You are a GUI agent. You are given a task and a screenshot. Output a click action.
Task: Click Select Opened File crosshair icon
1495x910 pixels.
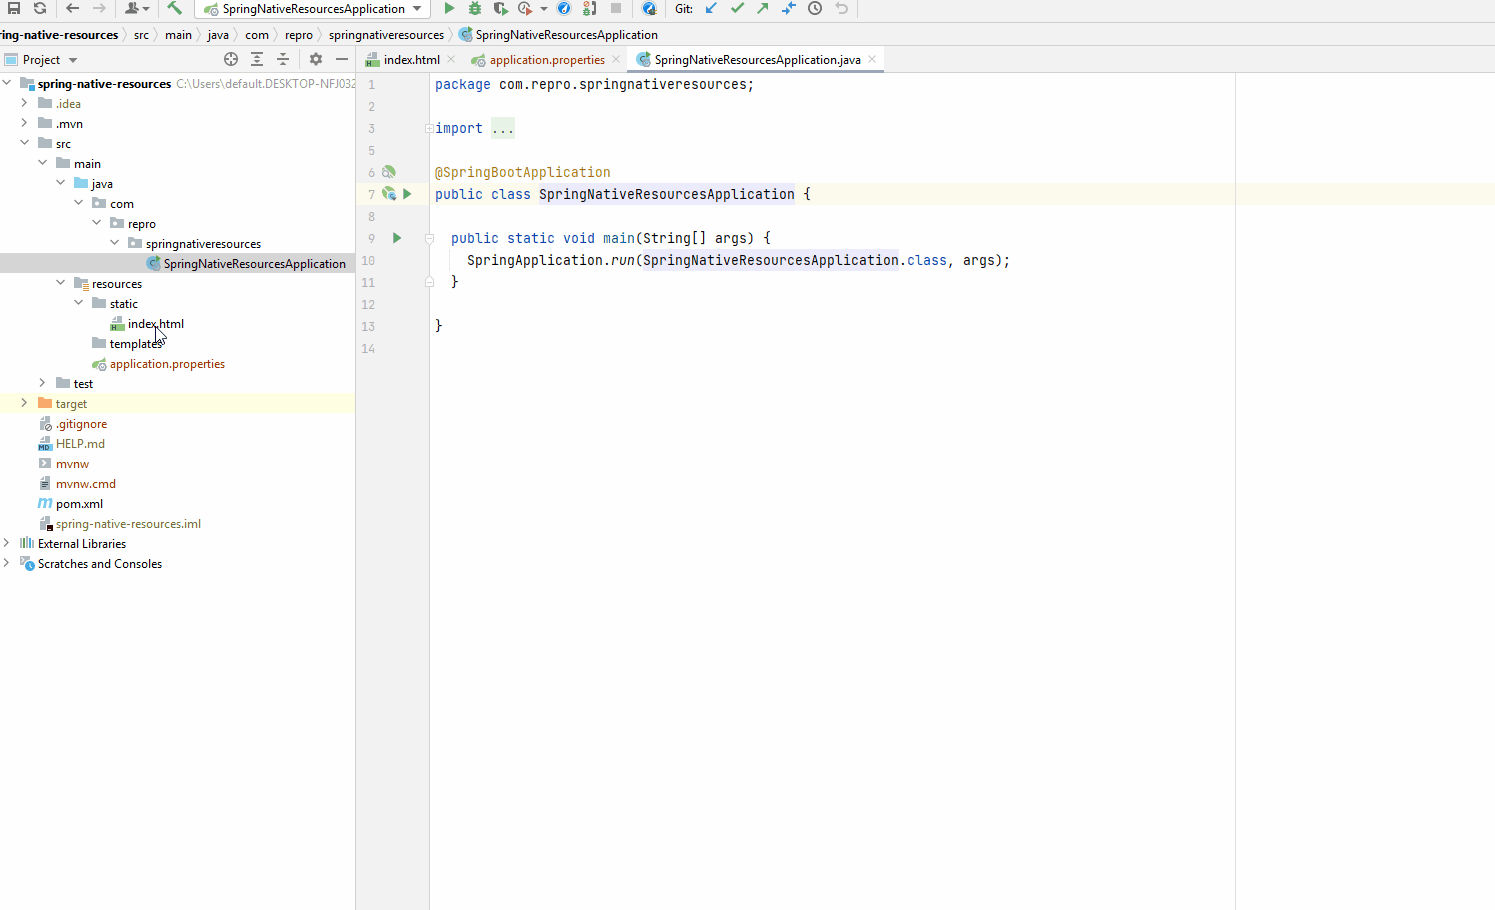pyautogui.click(x=231, y=59)
